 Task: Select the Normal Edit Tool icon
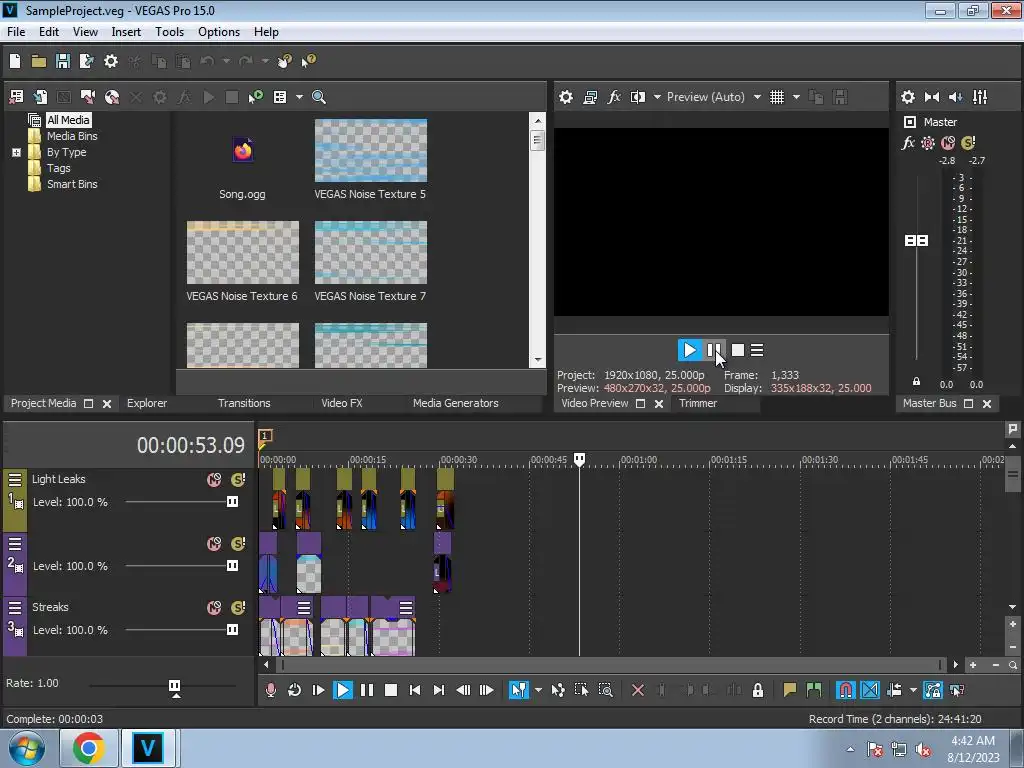click(519, 690)
